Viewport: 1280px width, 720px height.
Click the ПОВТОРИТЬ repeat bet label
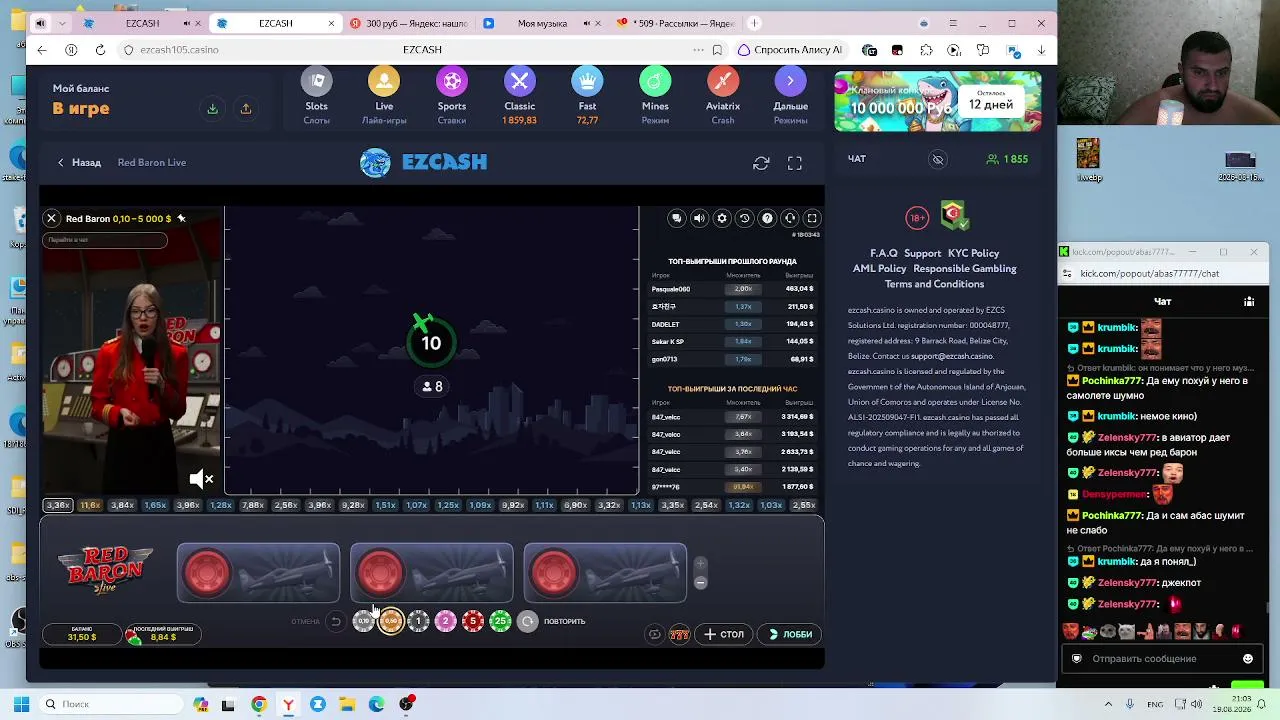(x=564, y=621)
